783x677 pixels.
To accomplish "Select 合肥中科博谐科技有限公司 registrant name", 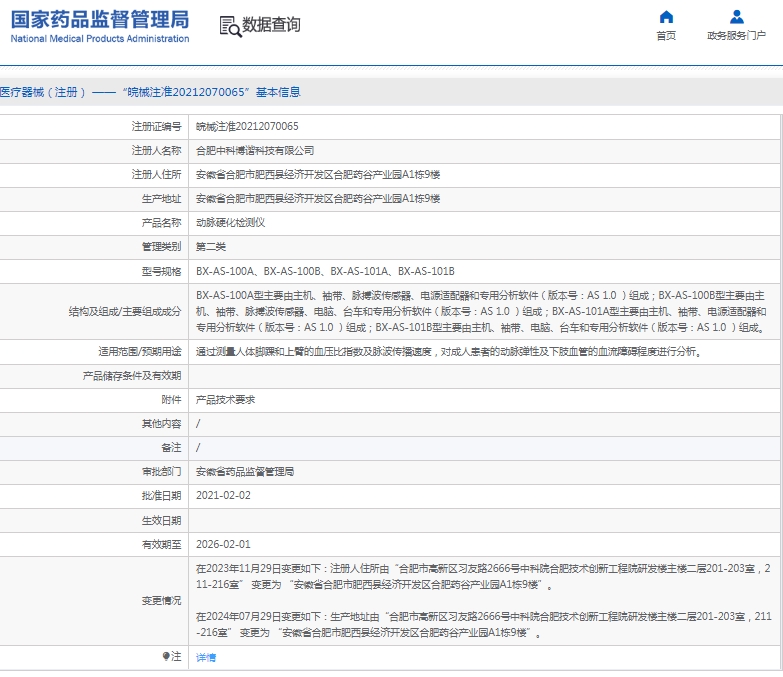I will point(255,150).
